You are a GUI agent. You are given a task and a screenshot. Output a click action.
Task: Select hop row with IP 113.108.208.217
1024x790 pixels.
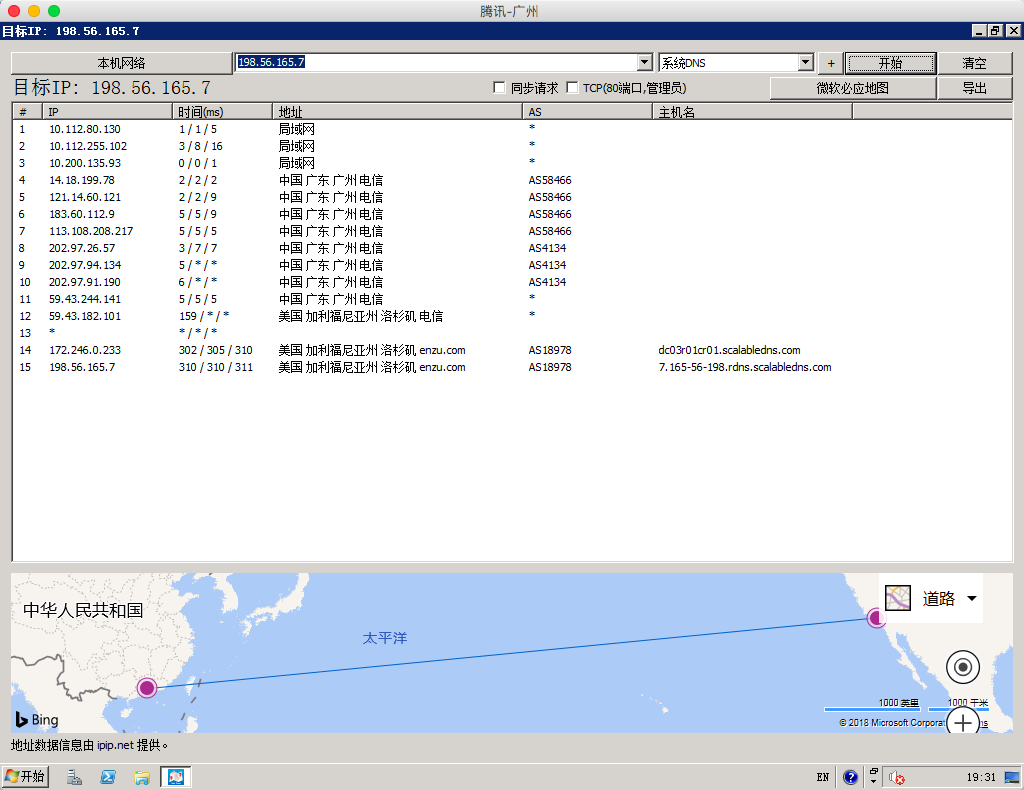tap(512, 231)
